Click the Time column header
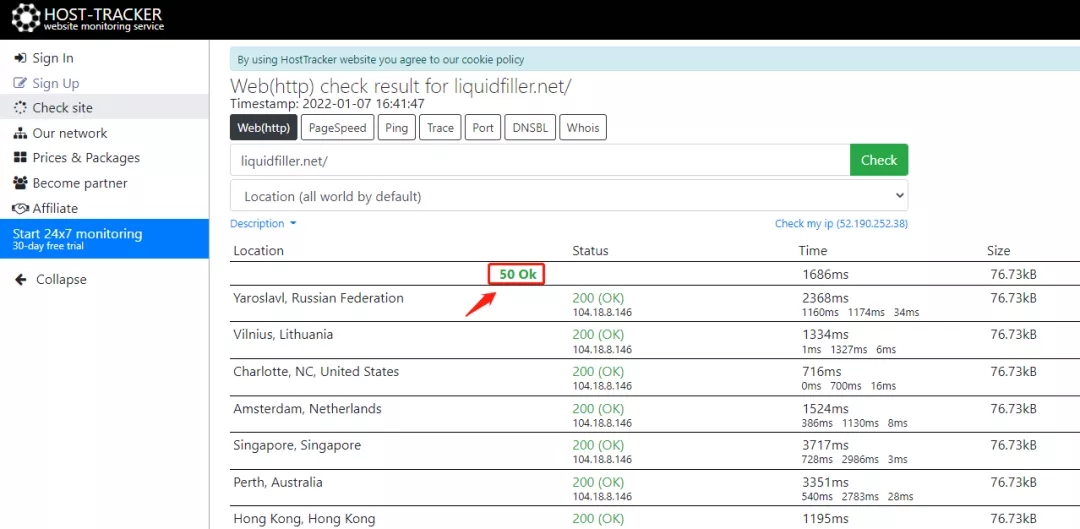This screenshot has height=529, width=1080. 813,251
